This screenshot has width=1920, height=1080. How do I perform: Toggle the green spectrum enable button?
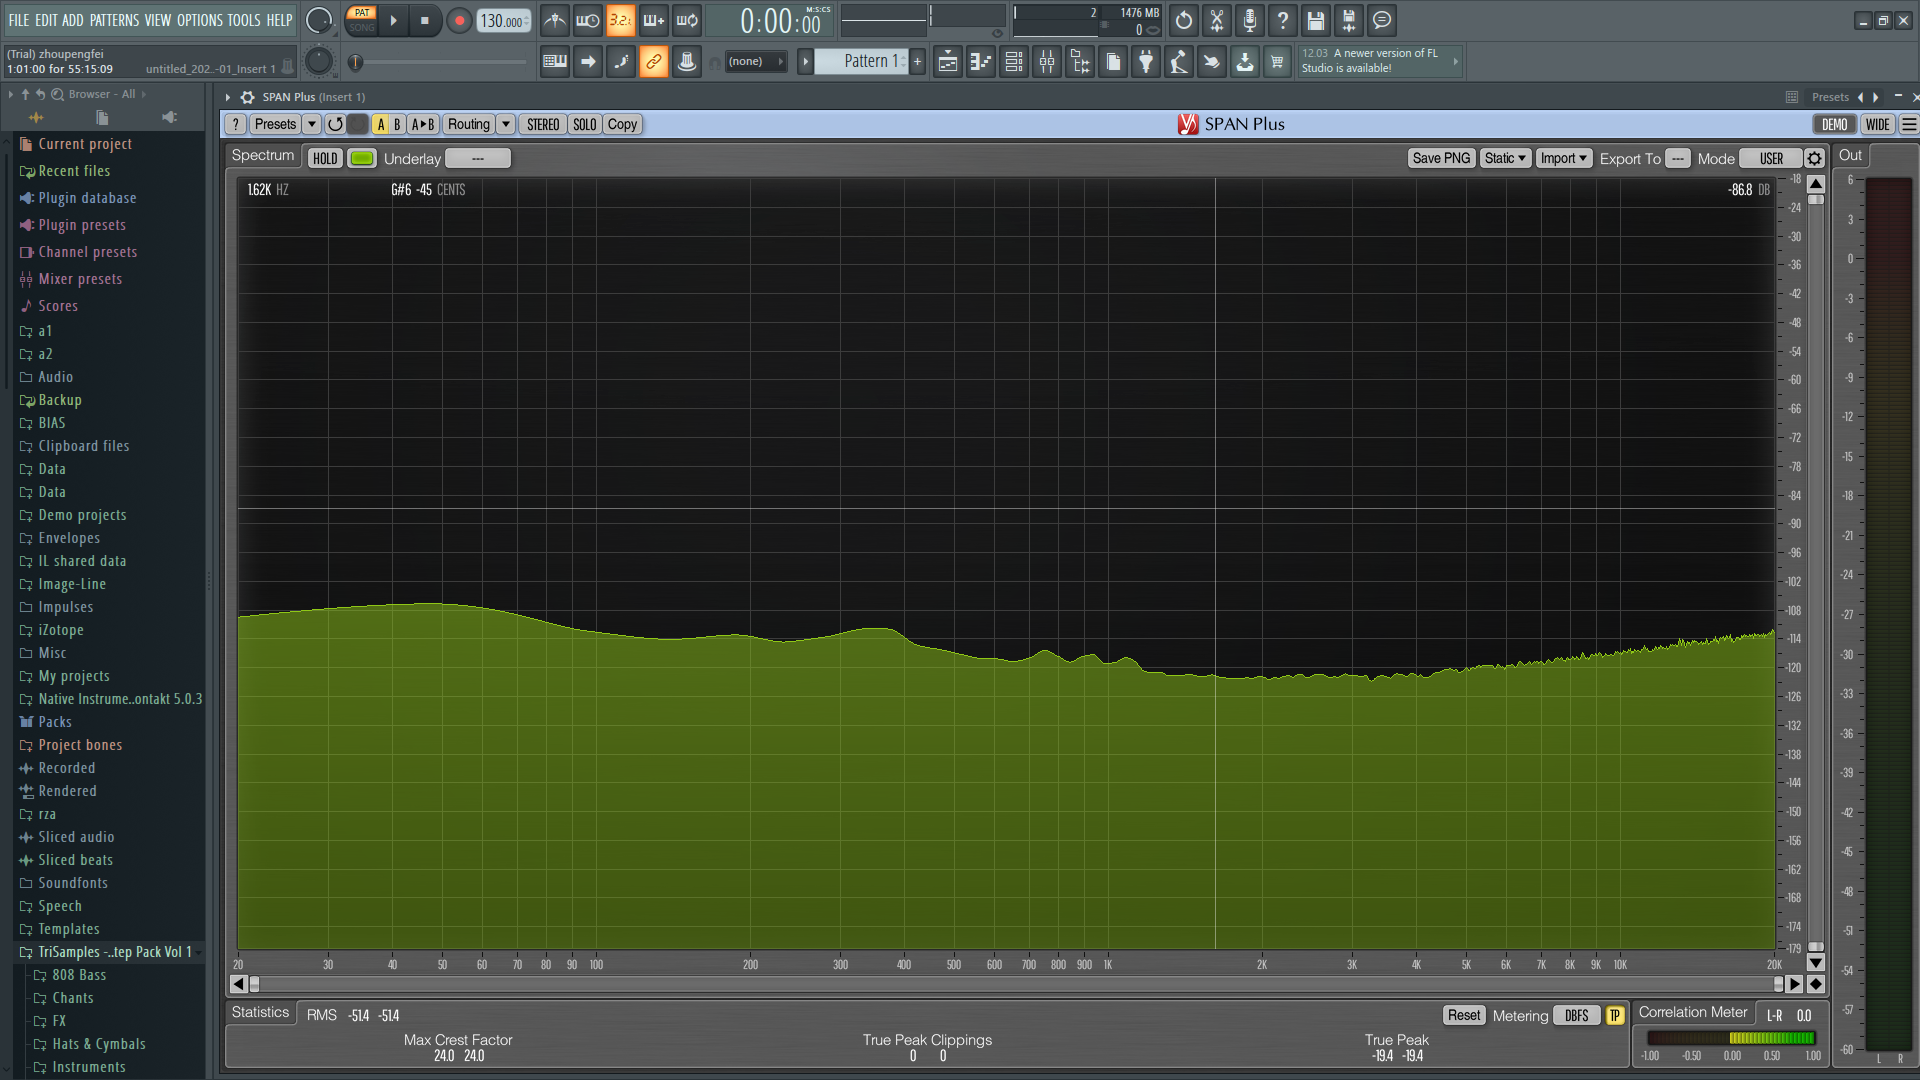pyautogui.click(x=362, y=158)
